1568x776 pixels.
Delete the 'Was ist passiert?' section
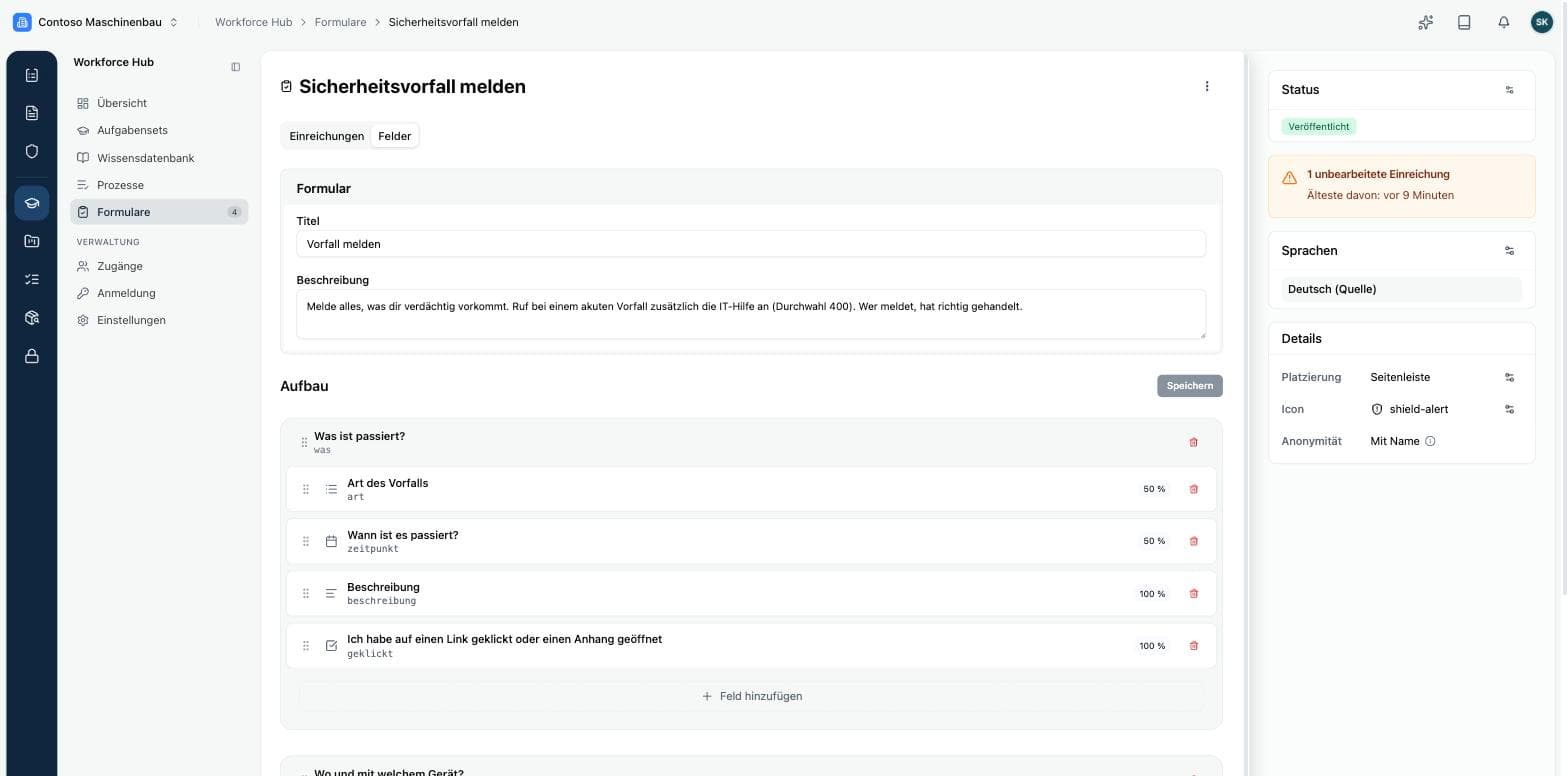[x=1193, y=442]
